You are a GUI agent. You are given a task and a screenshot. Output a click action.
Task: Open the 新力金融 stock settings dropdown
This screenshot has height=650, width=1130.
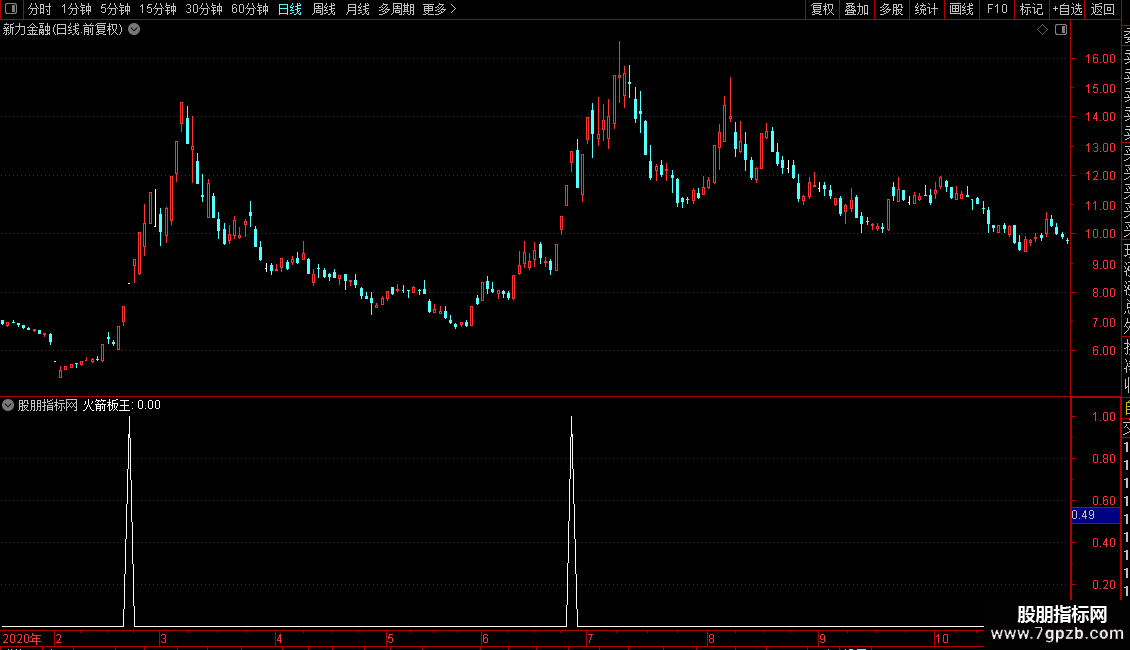tap(134, 30)
